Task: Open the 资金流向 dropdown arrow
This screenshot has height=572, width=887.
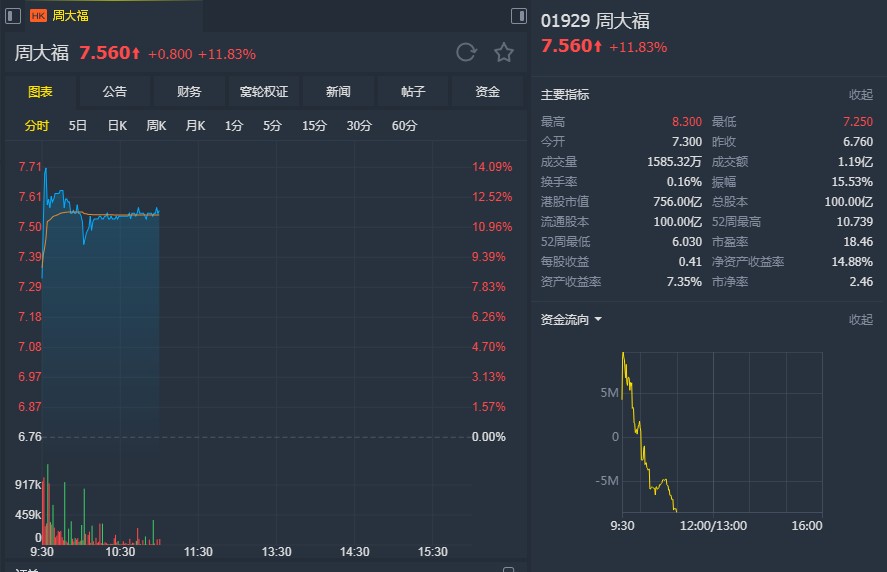Action: point(598,320)
